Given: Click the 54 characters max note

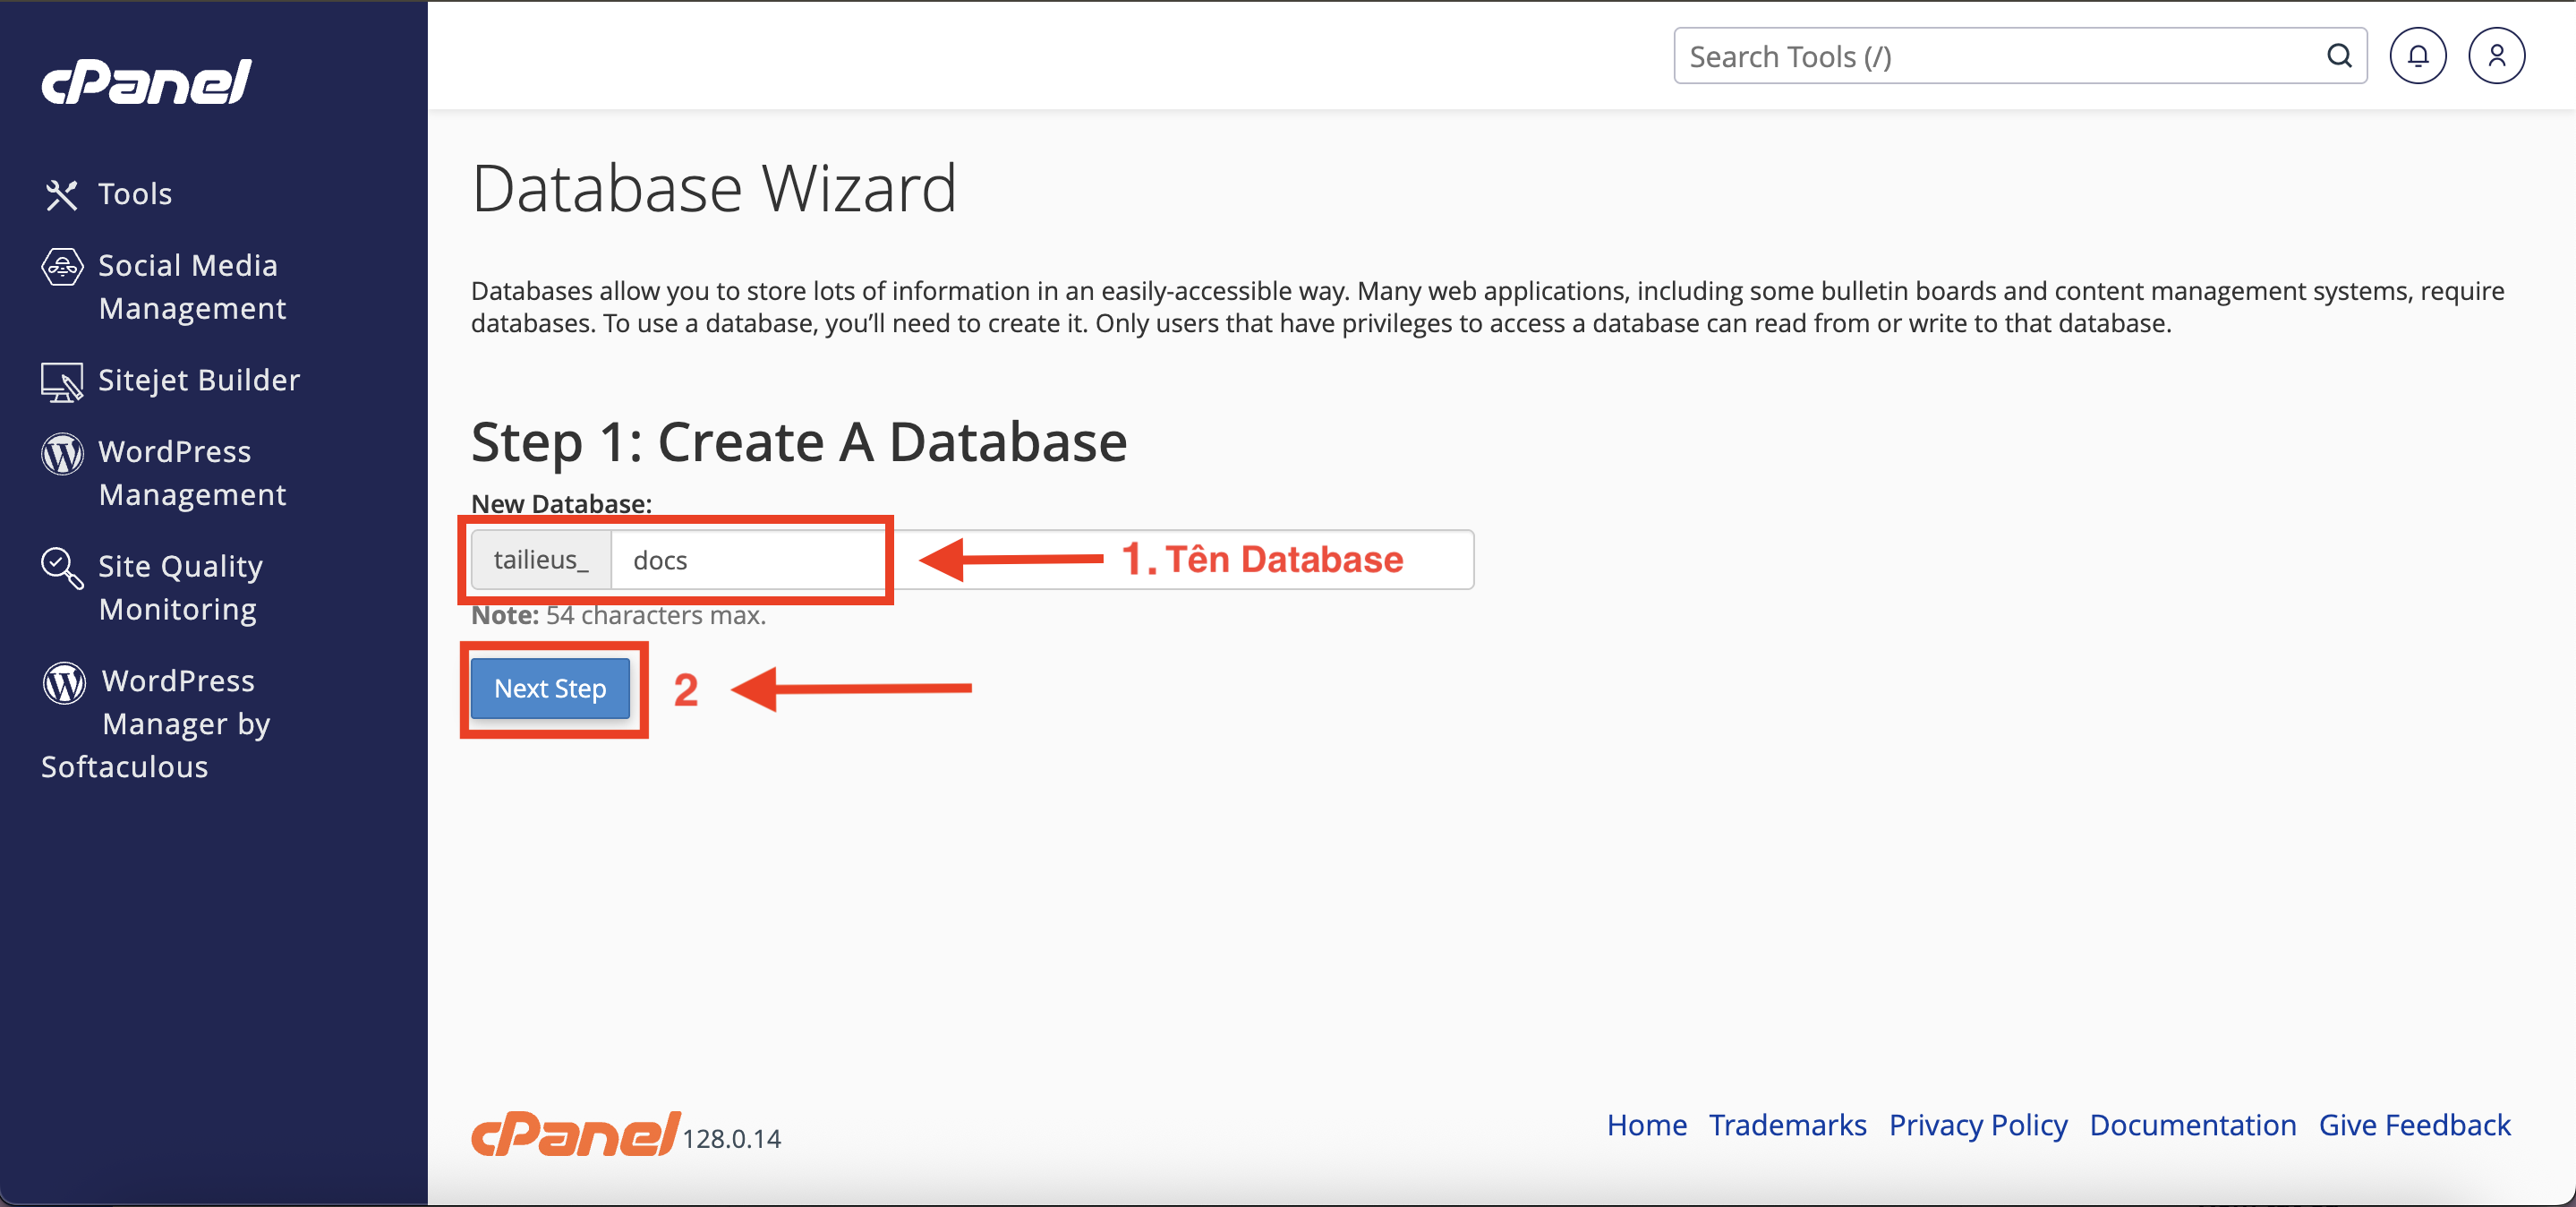Looking at the screenshot, I should coord(619,615).
